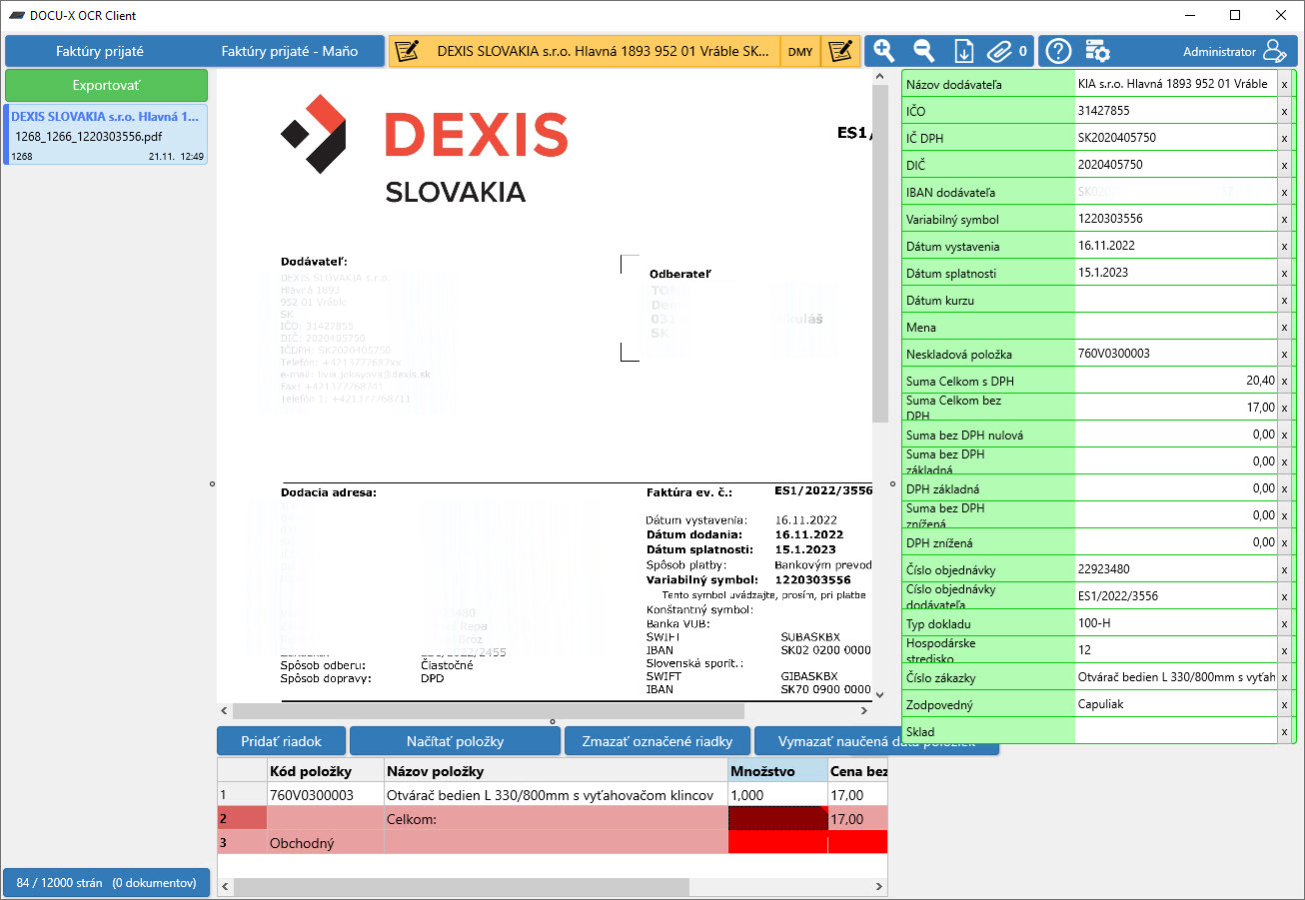Click the download document icon
This screenshot has width=1305, height=900.
tap(964, 51)
